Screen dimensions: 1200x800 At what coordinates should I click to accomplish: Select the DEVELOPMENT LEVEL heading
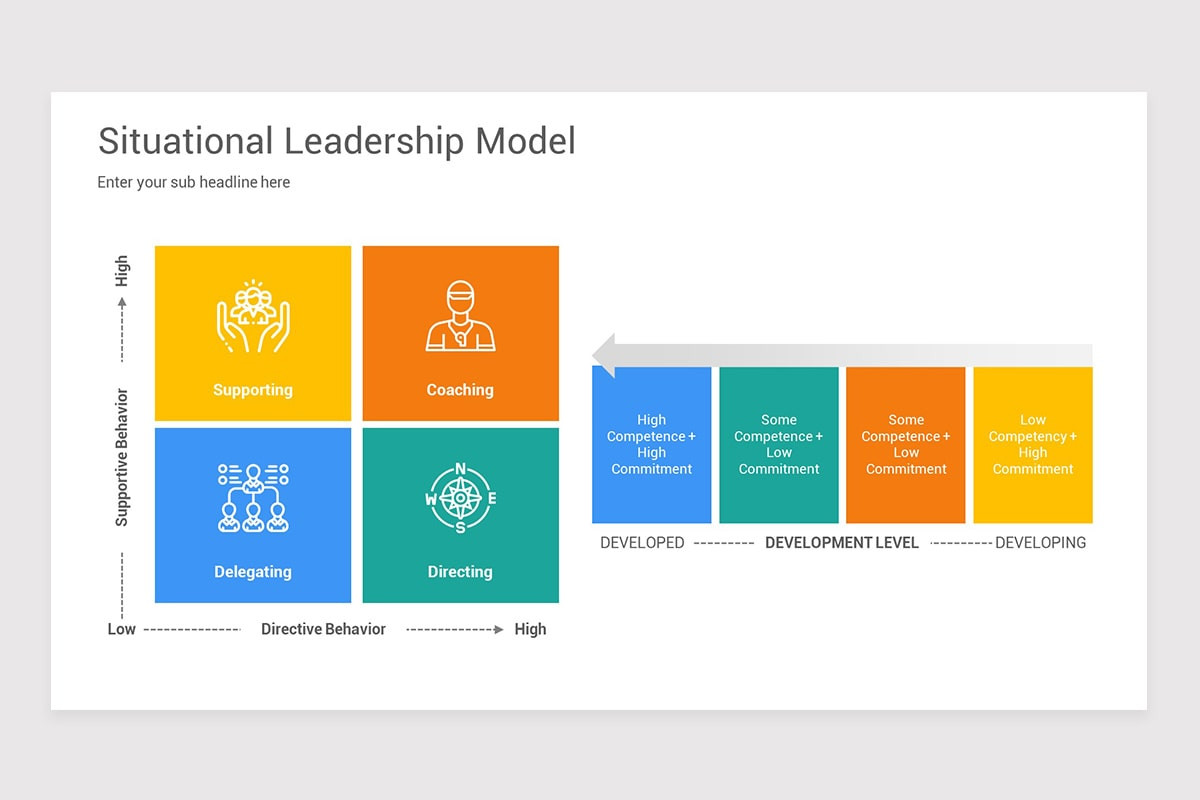click(841, 542)
